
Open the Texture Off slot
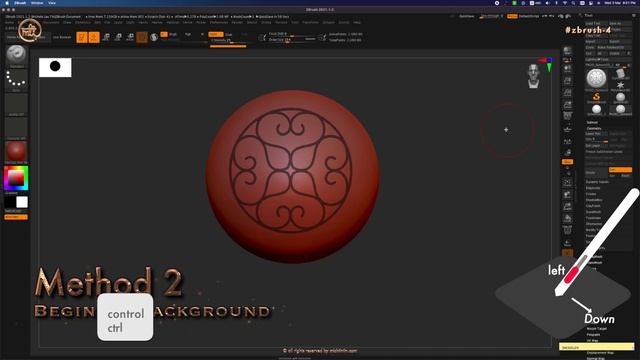(16, 129)
